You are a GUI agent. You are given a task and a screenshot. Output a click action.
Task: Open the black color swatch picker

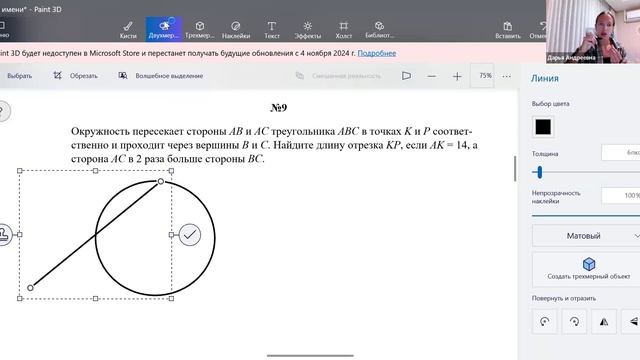(x=543, y=127)
